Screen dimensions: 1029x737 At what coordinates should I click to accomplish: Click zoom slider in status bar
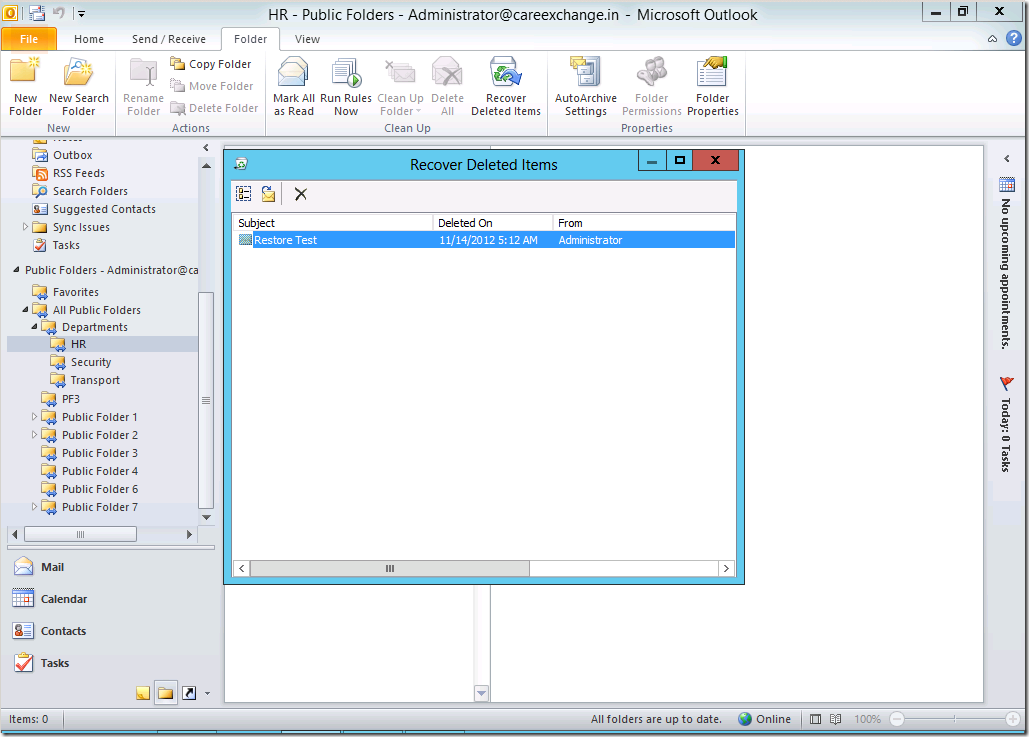(x=954, y=719)
